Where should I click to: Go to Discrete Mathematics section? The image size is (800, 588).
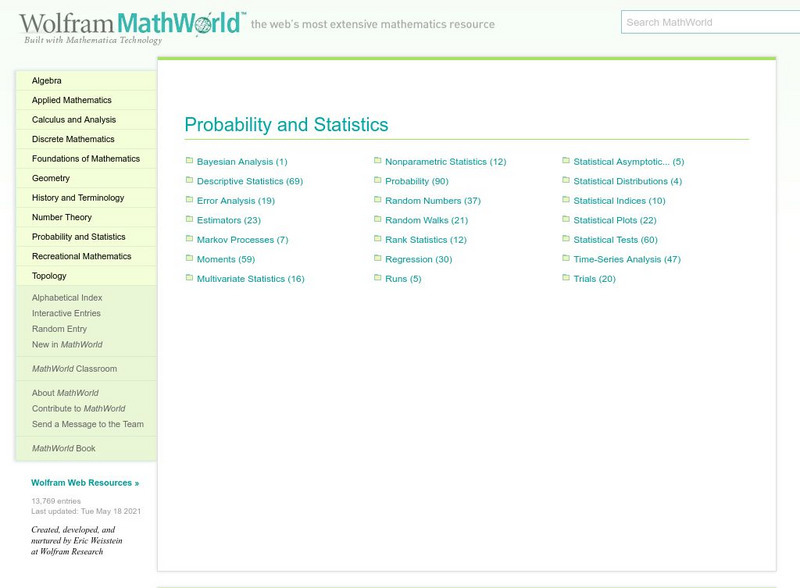click(x=86, y=139)
